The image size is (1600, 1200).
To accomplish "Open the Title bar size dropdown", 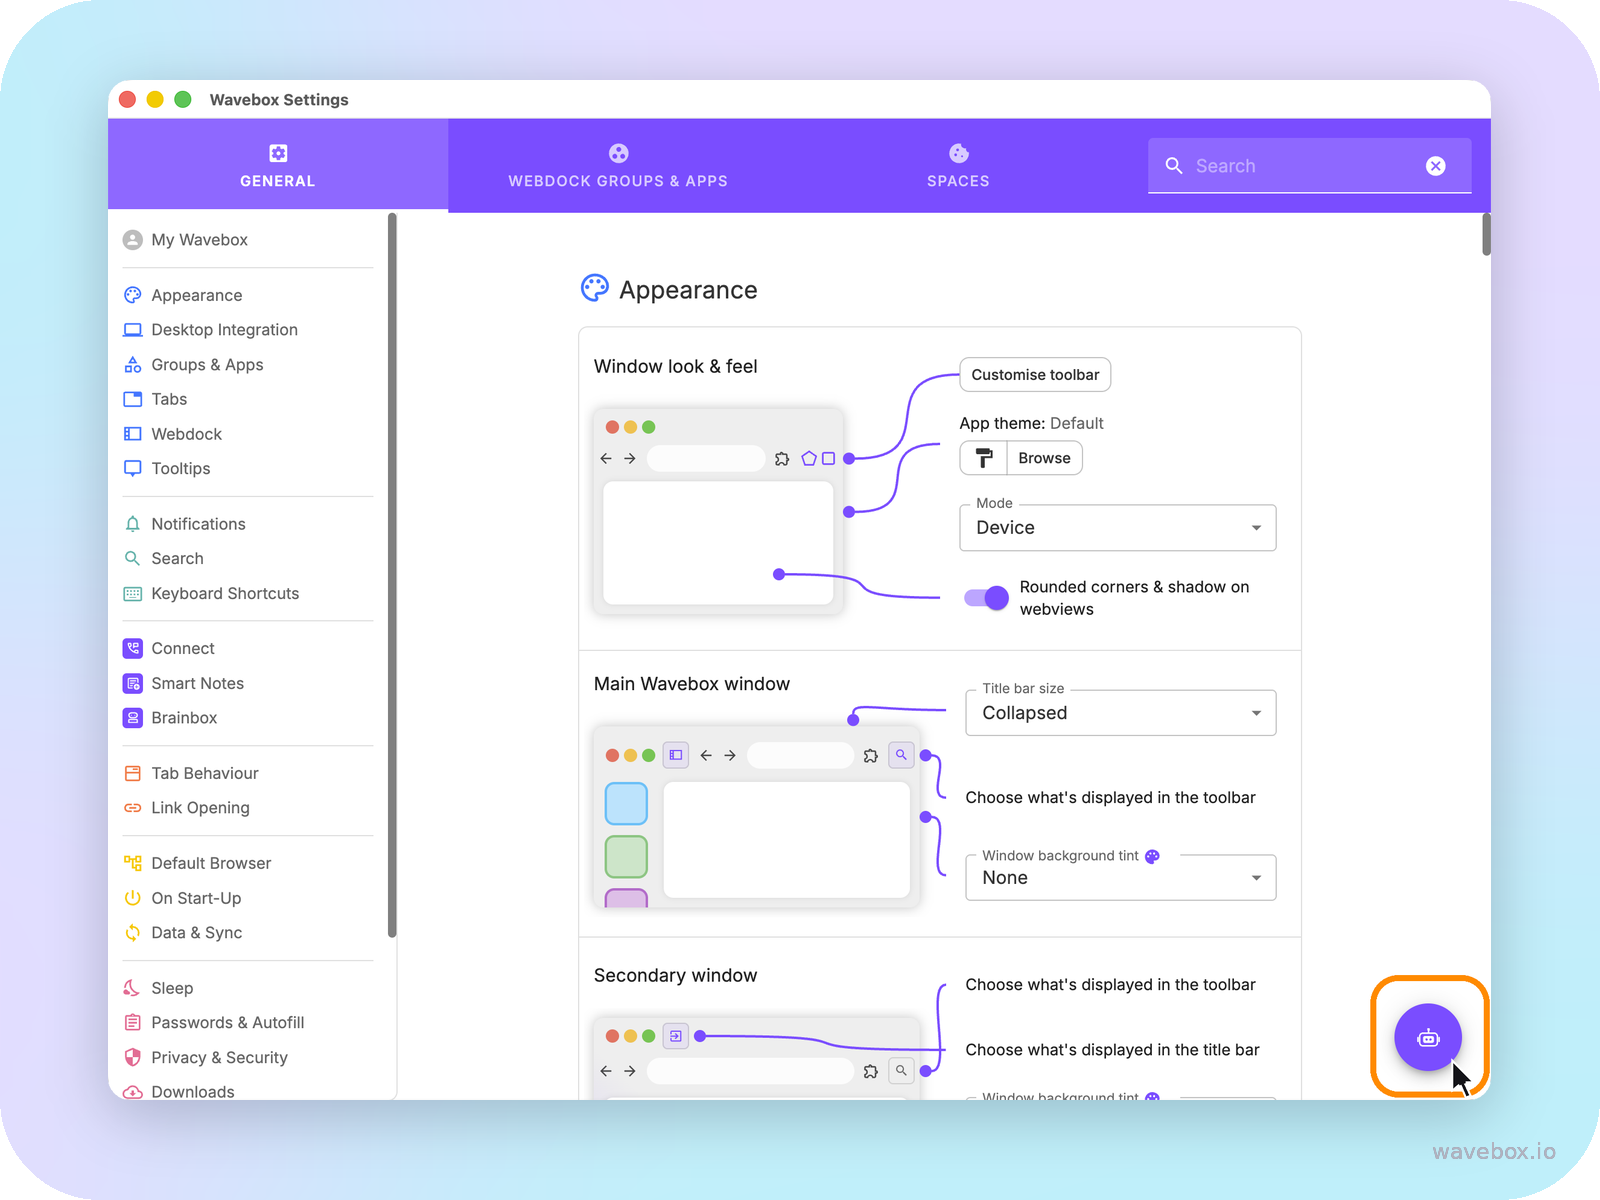I will coord(1121,713).
